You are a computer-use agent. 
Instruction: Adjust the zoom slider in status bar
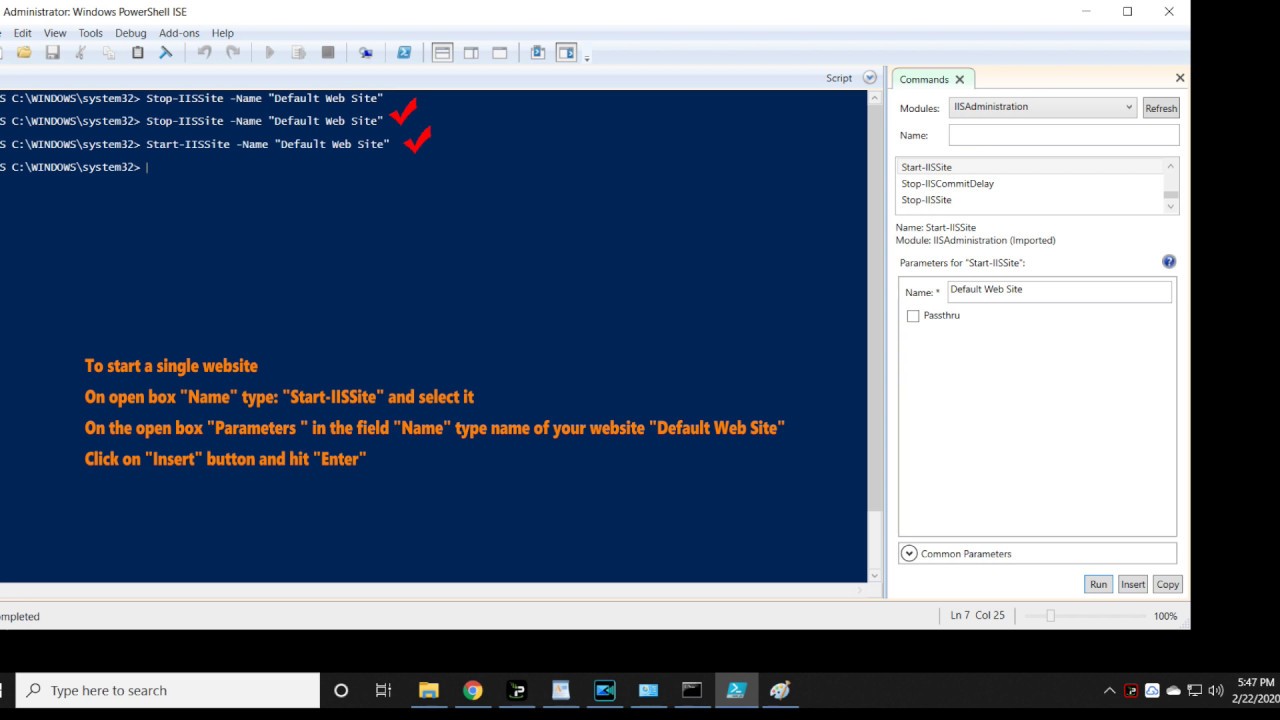tap(1050, 616)
